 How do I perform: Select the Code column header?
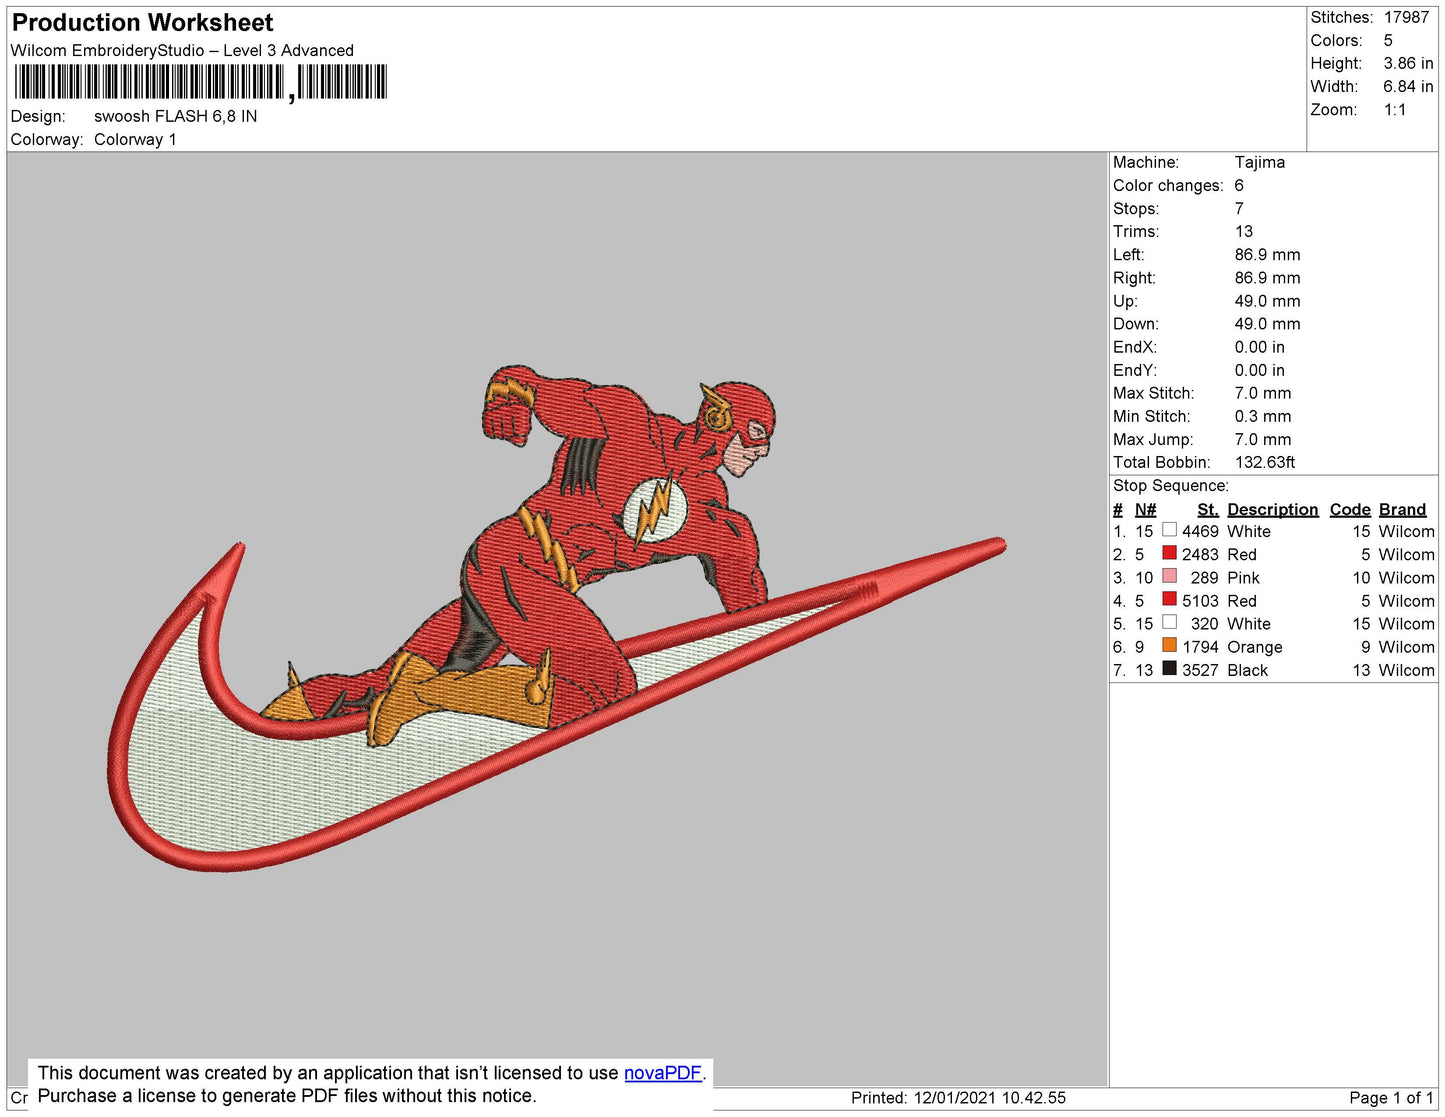pyautogui.click(x=1349, y=509)
